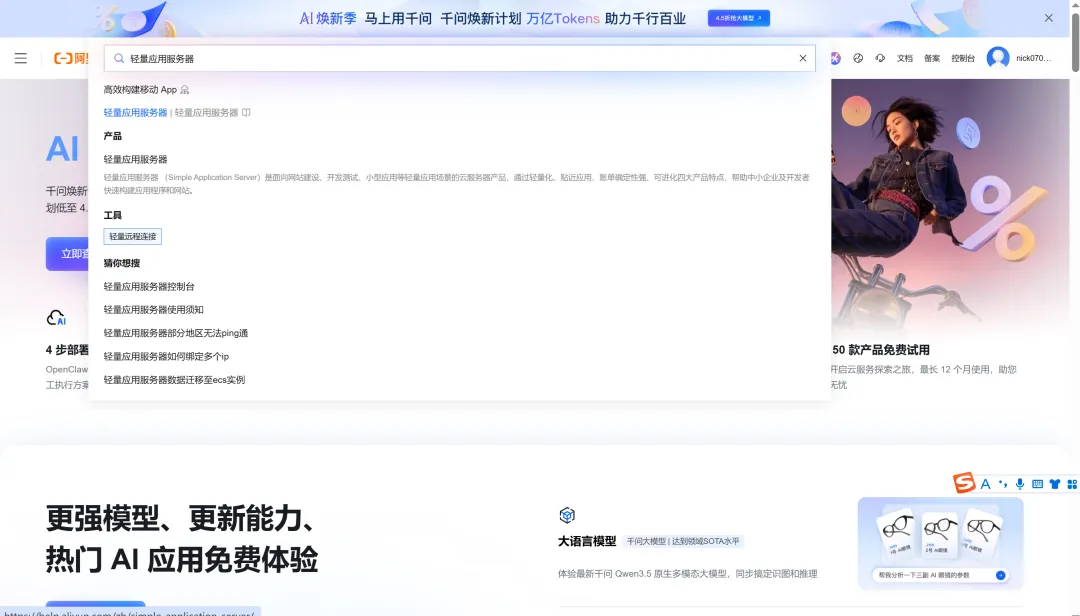This screenshot has width=1080, height=616.
Task: Click the search magnifier icon
Action: pyautogui.click(x=119, y=59)
